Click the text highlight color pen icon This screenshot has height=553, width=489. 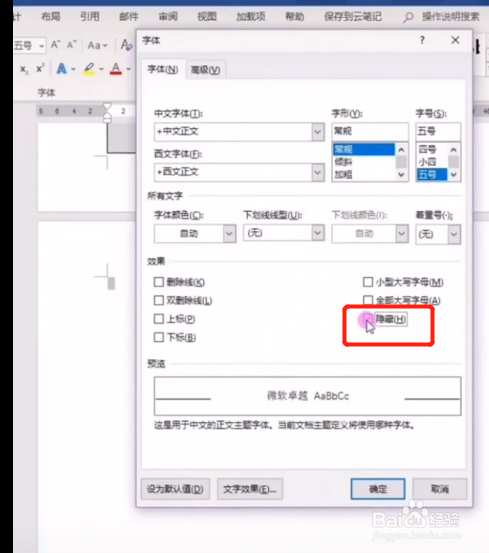(x=89, y=68)
